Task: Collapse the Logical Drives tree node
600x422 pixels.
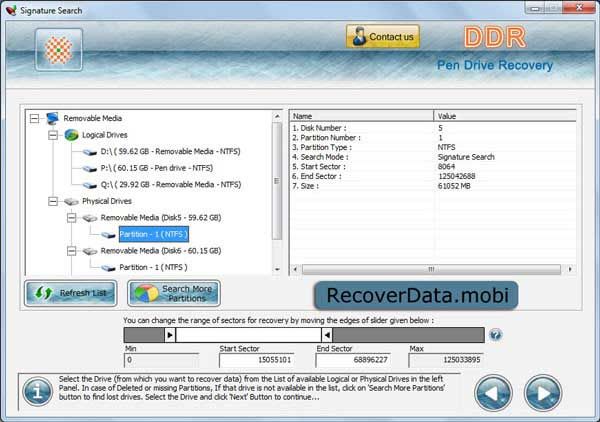Action: click(x=53, y=135)
